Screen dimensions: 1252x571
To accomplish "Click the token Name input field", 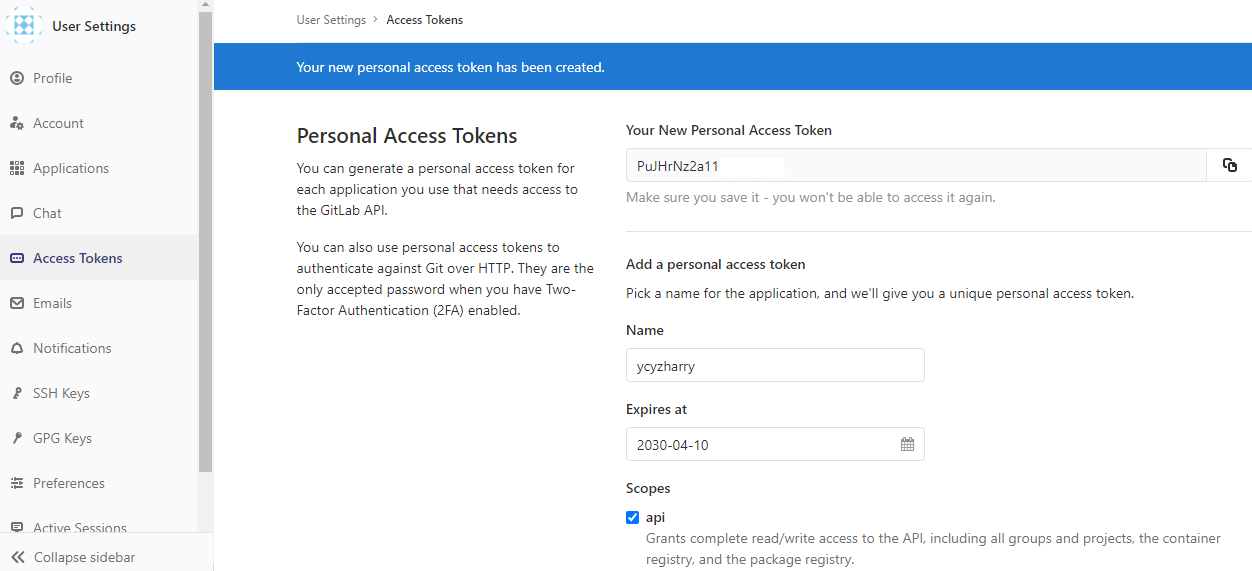I will coord(774,366).
